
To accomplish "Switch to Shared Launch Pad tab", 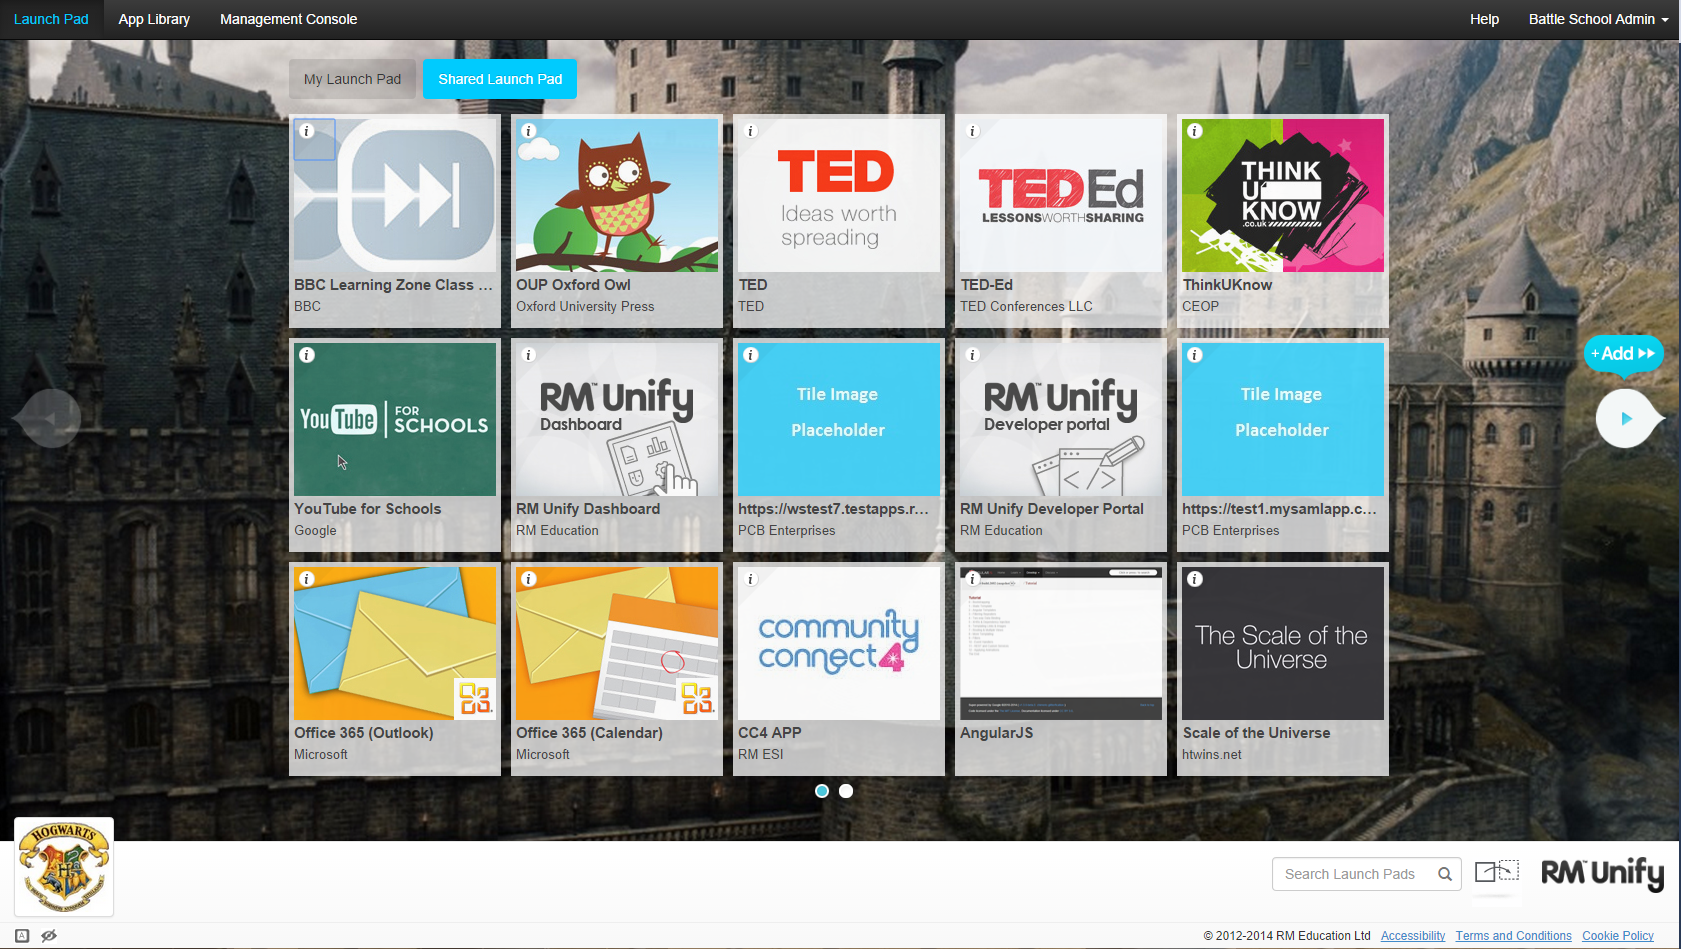I will coord(500,79).
